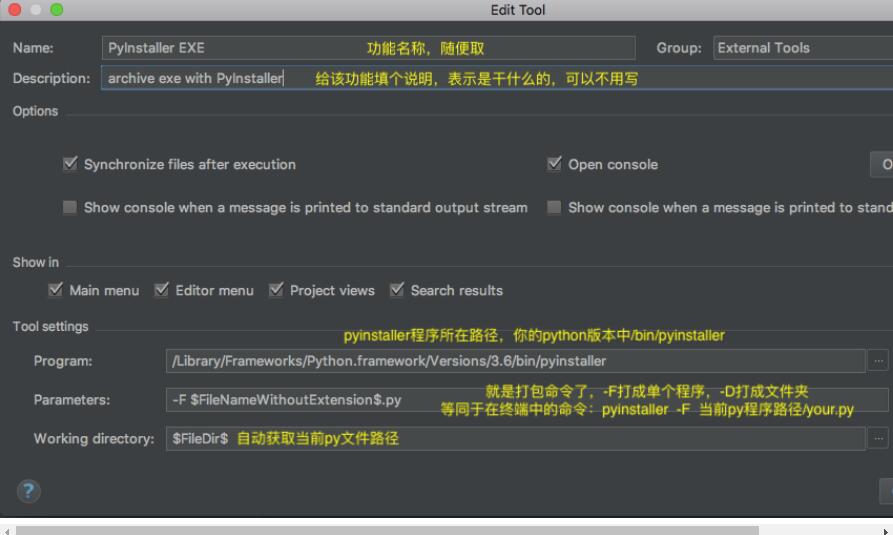Click the Working directory $FileDir$ field
Viewport: 893px width, 535px height.
click(515, 439)
